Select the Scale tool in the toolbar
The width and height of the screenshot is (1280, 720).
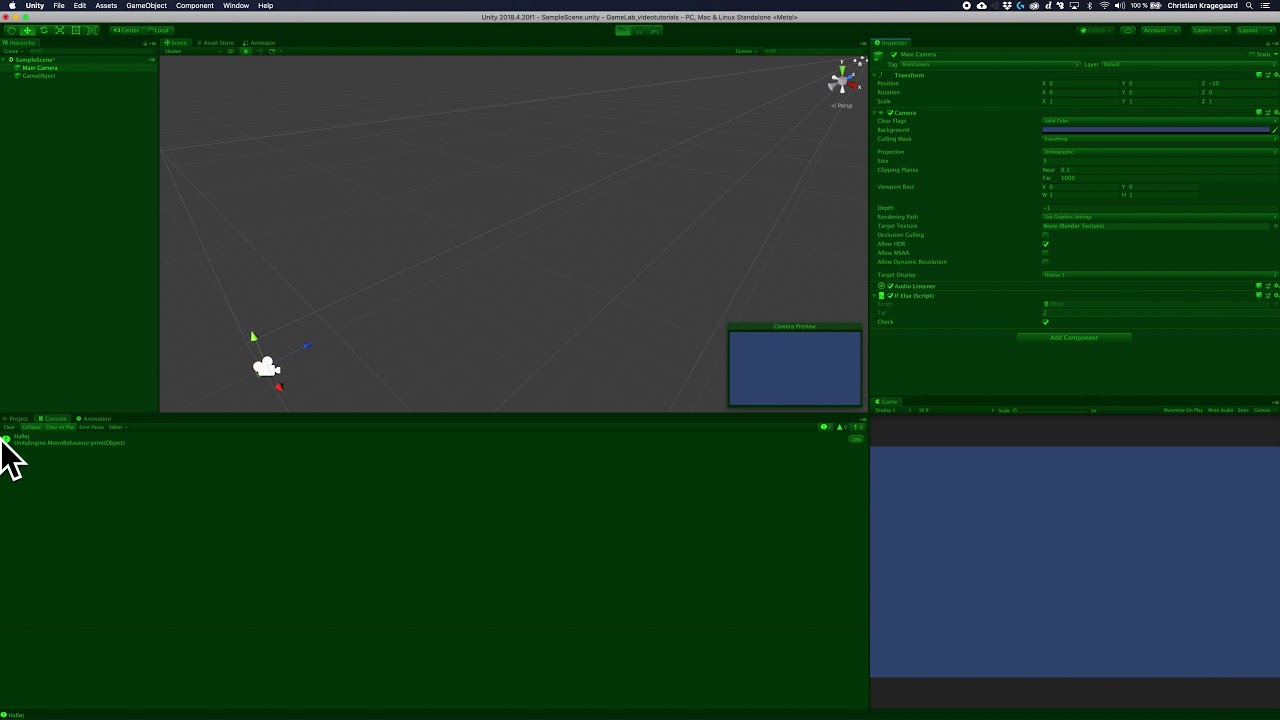59,30
